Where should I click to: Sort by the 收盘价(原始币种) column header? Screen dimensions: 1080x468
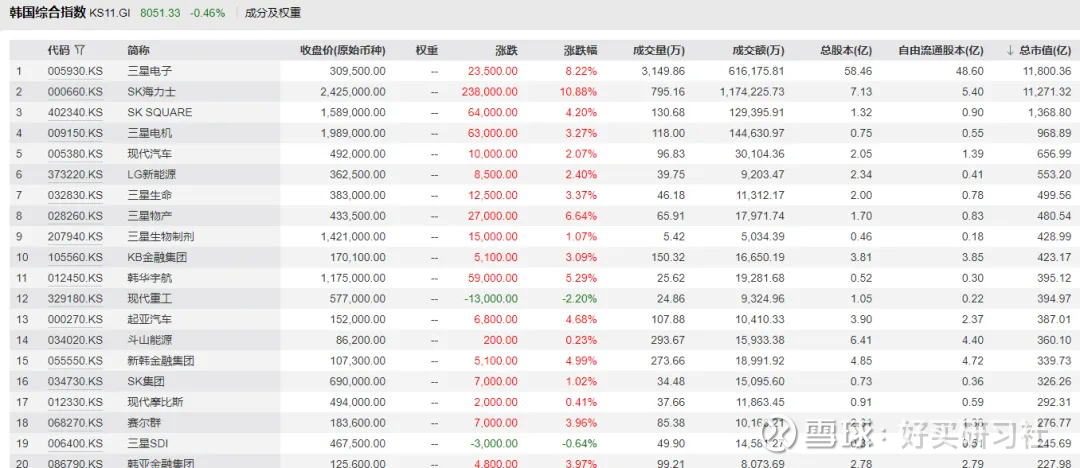(342, 50)
